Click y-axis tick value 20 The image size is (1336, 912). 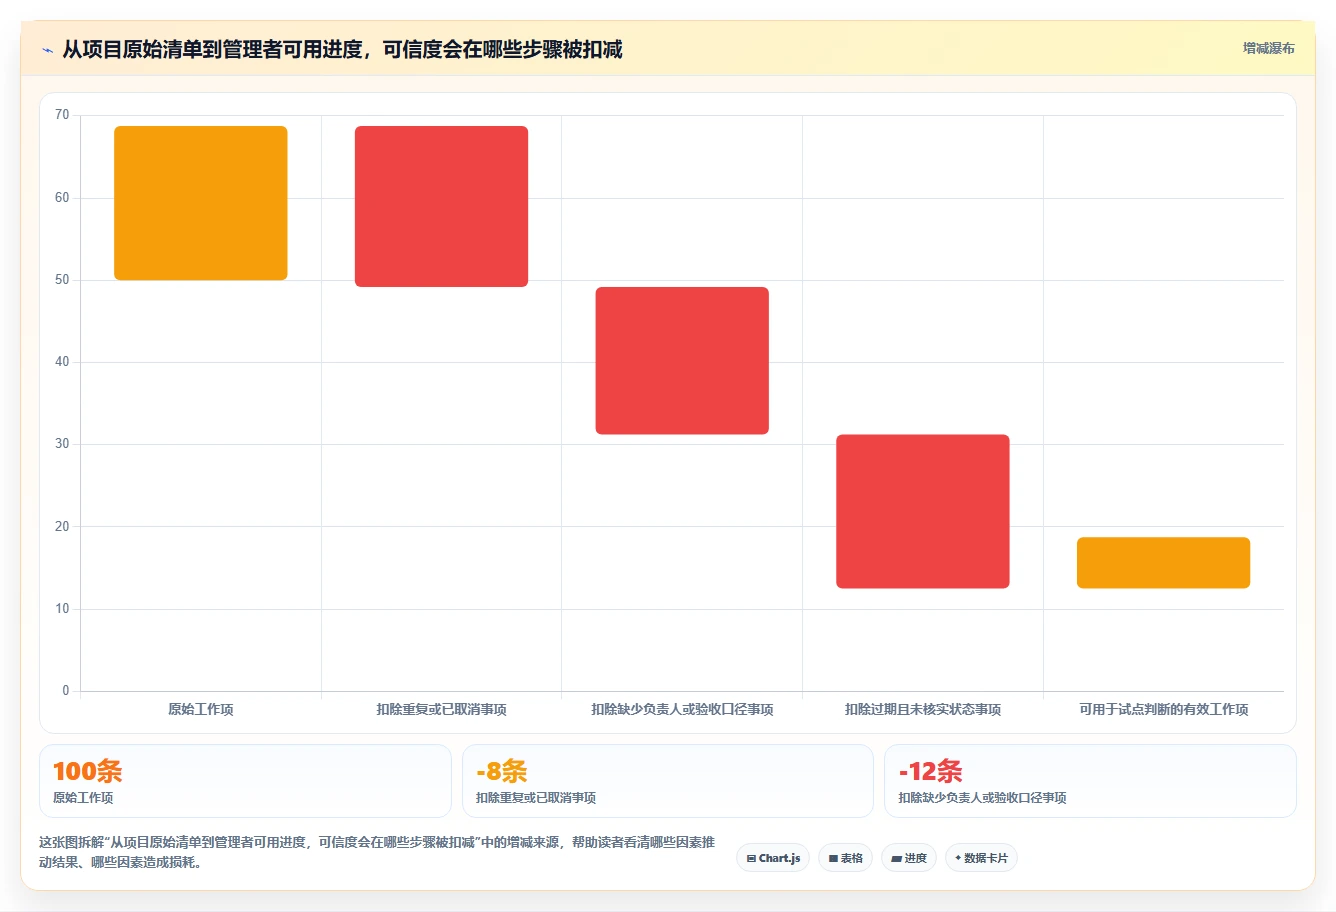62,527
